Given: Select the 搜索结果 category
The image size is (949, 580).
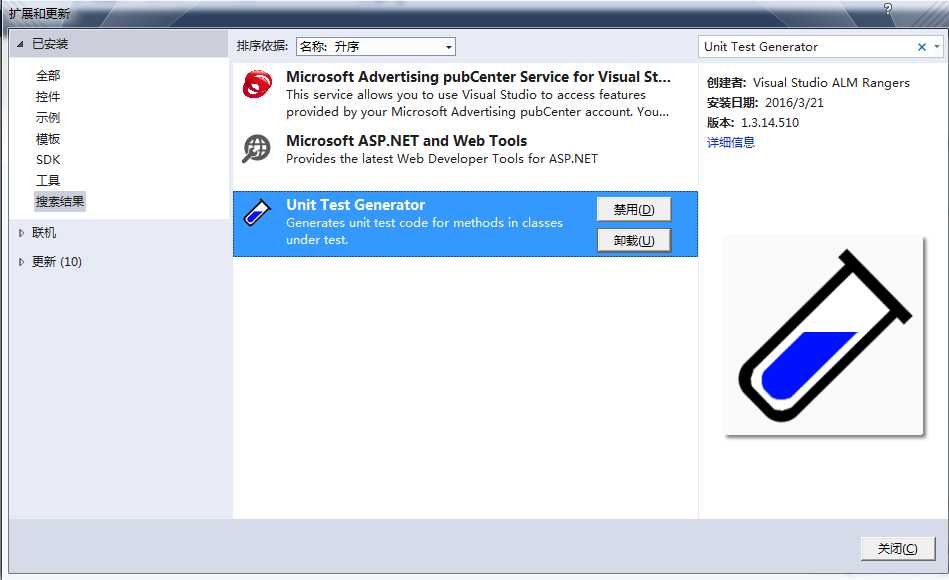Looking at the screenshot, I should pyautogui.click(x=60, y=201).
